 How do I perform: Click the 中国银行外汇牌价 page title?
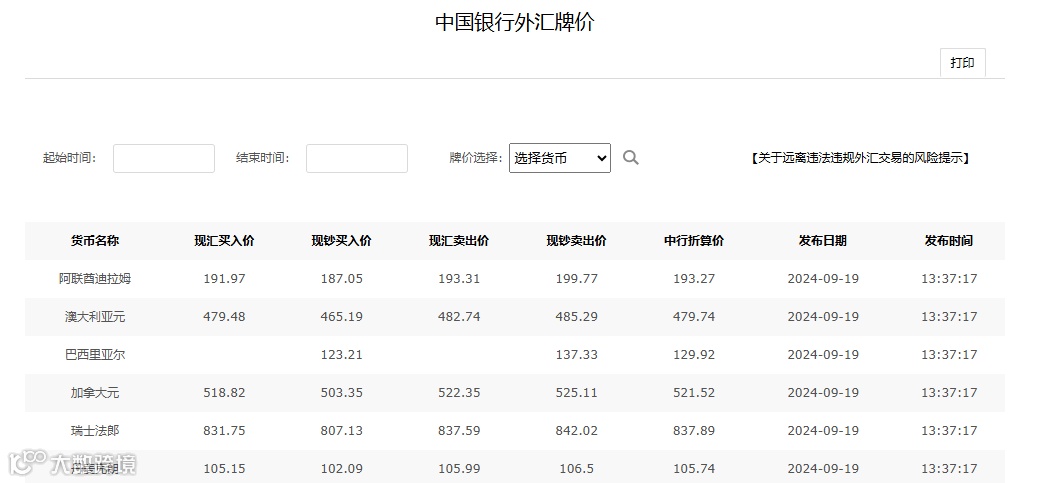point(515,22)
